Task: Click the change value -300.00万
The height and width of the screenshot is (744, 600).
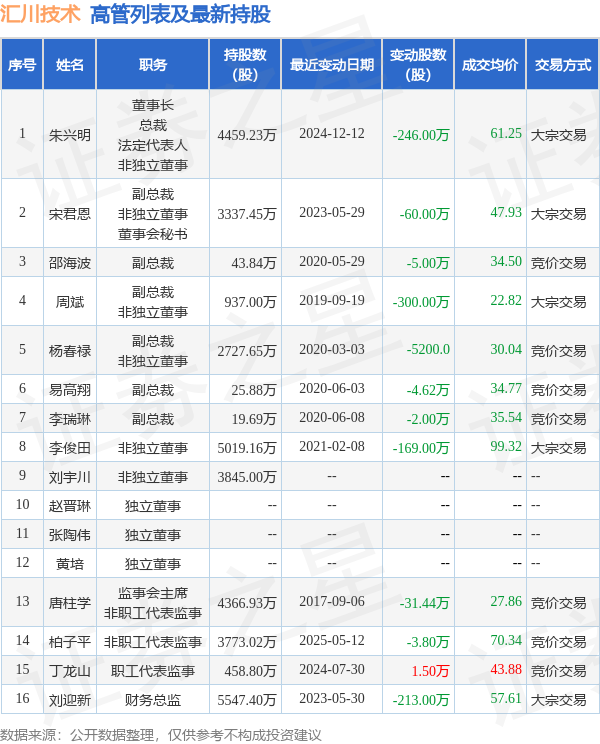Action: pyautogui.click(x=421, y=302)
